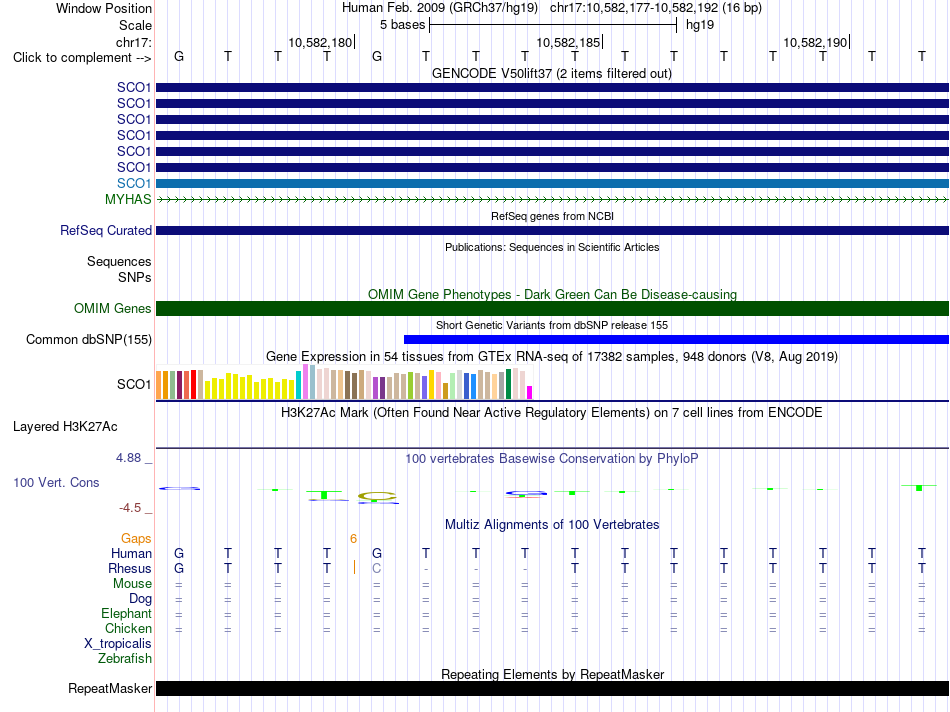Screen dimensions: 950x712
Task: Open the GENCODE V50lift37 track title
Action: click(x=551, y=73)
